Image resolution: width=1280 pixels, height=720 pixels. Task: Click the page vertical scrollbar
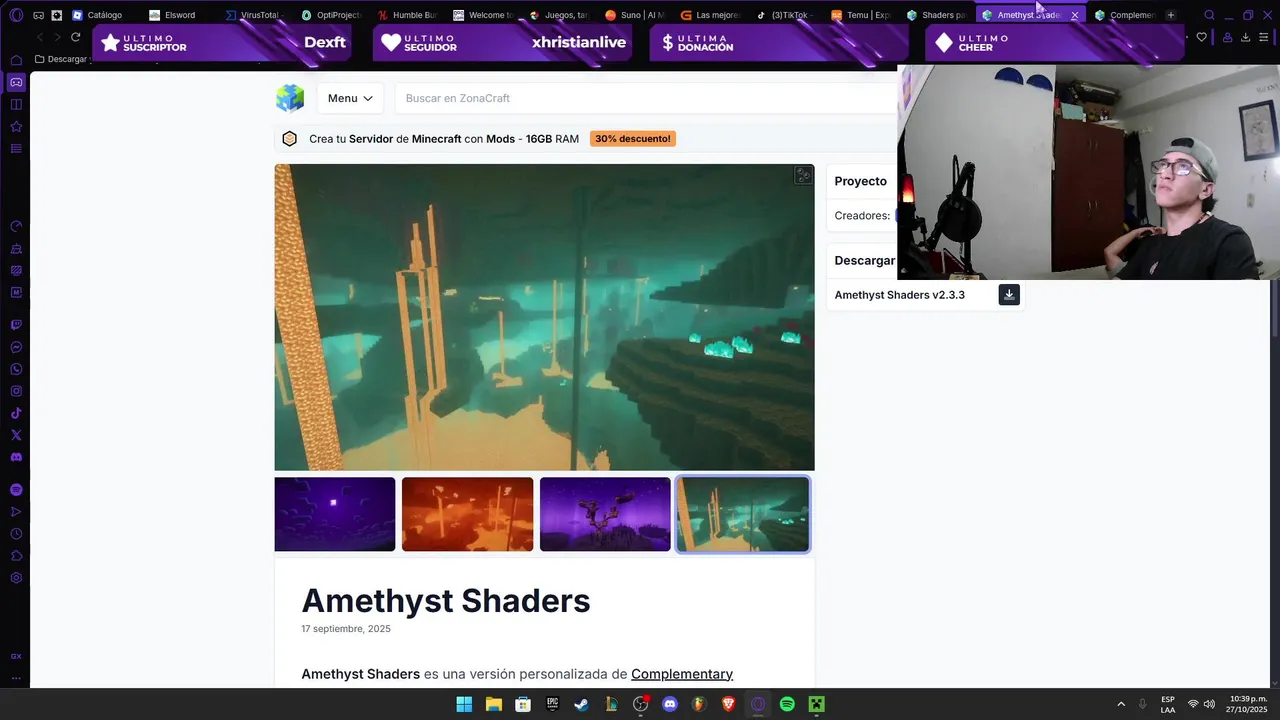pos(1275,310)
